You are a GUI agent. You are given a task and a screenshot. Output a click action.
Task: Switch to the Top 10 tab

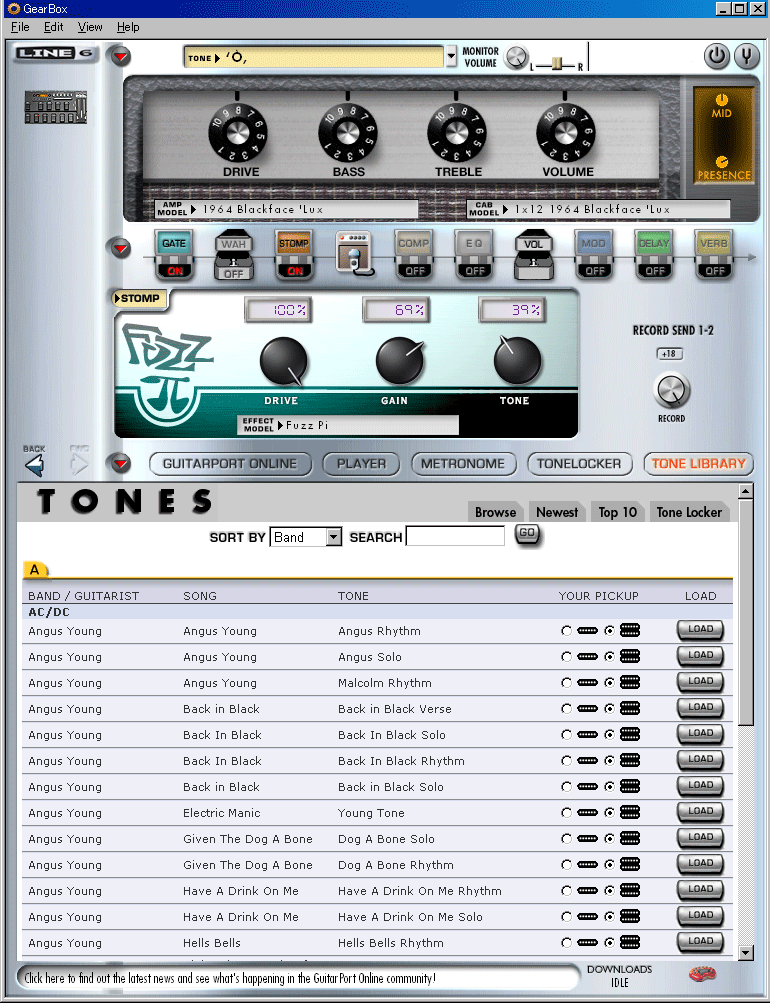tap(618, 512)
